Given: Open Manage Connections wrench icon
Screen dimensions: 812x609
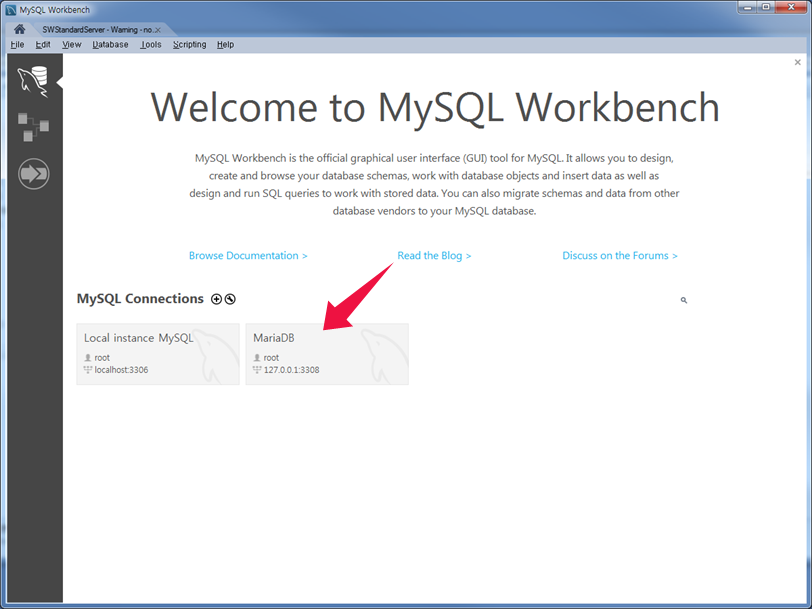Looking at the screenshot, I should 230,299.
